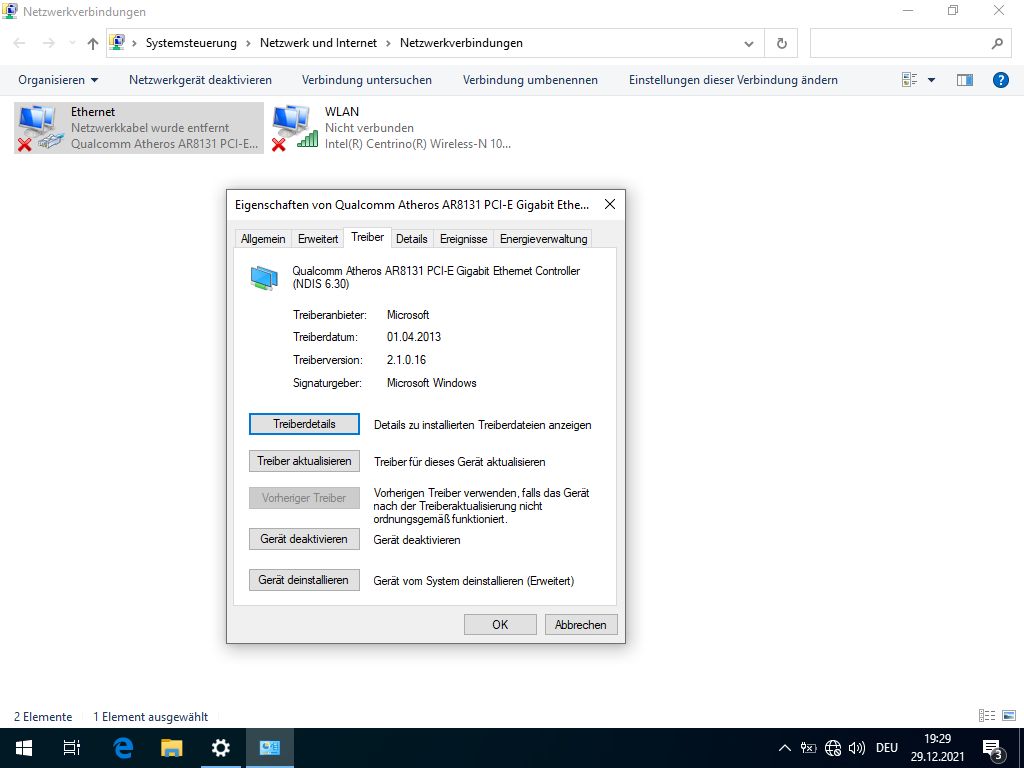Screen dimensions: 1024x768
Task: Expand the chevron after Systemsteuerung
Action: click(x=248, y=44)
